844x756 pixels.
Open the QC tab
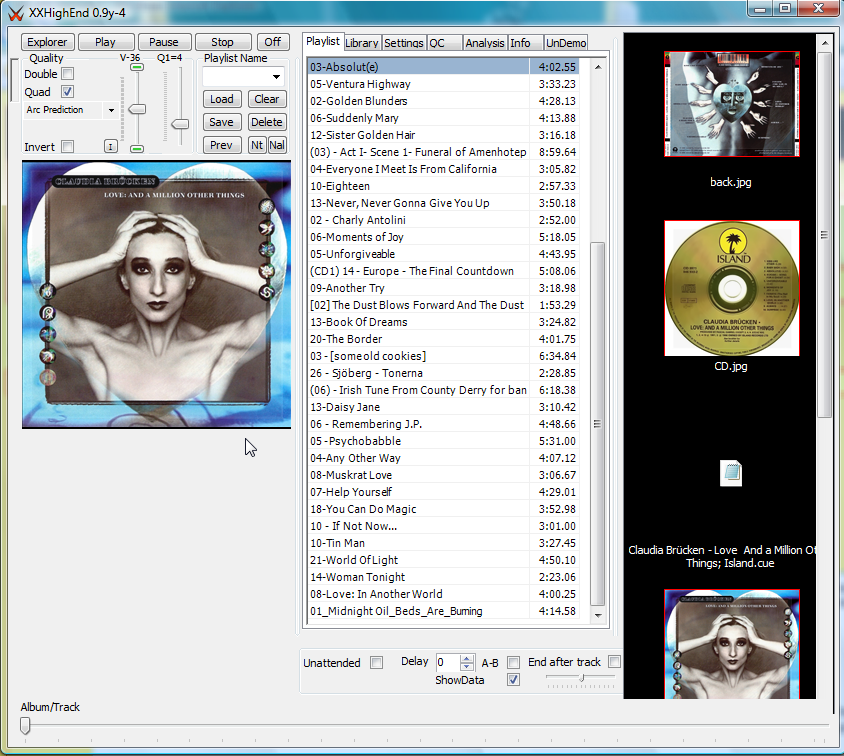[x=444, y=43]
